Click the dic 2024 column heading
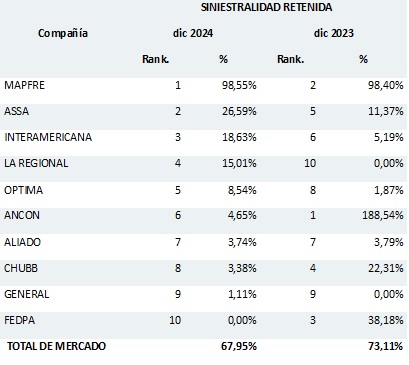Screen dimensions: 409x365 193,33
